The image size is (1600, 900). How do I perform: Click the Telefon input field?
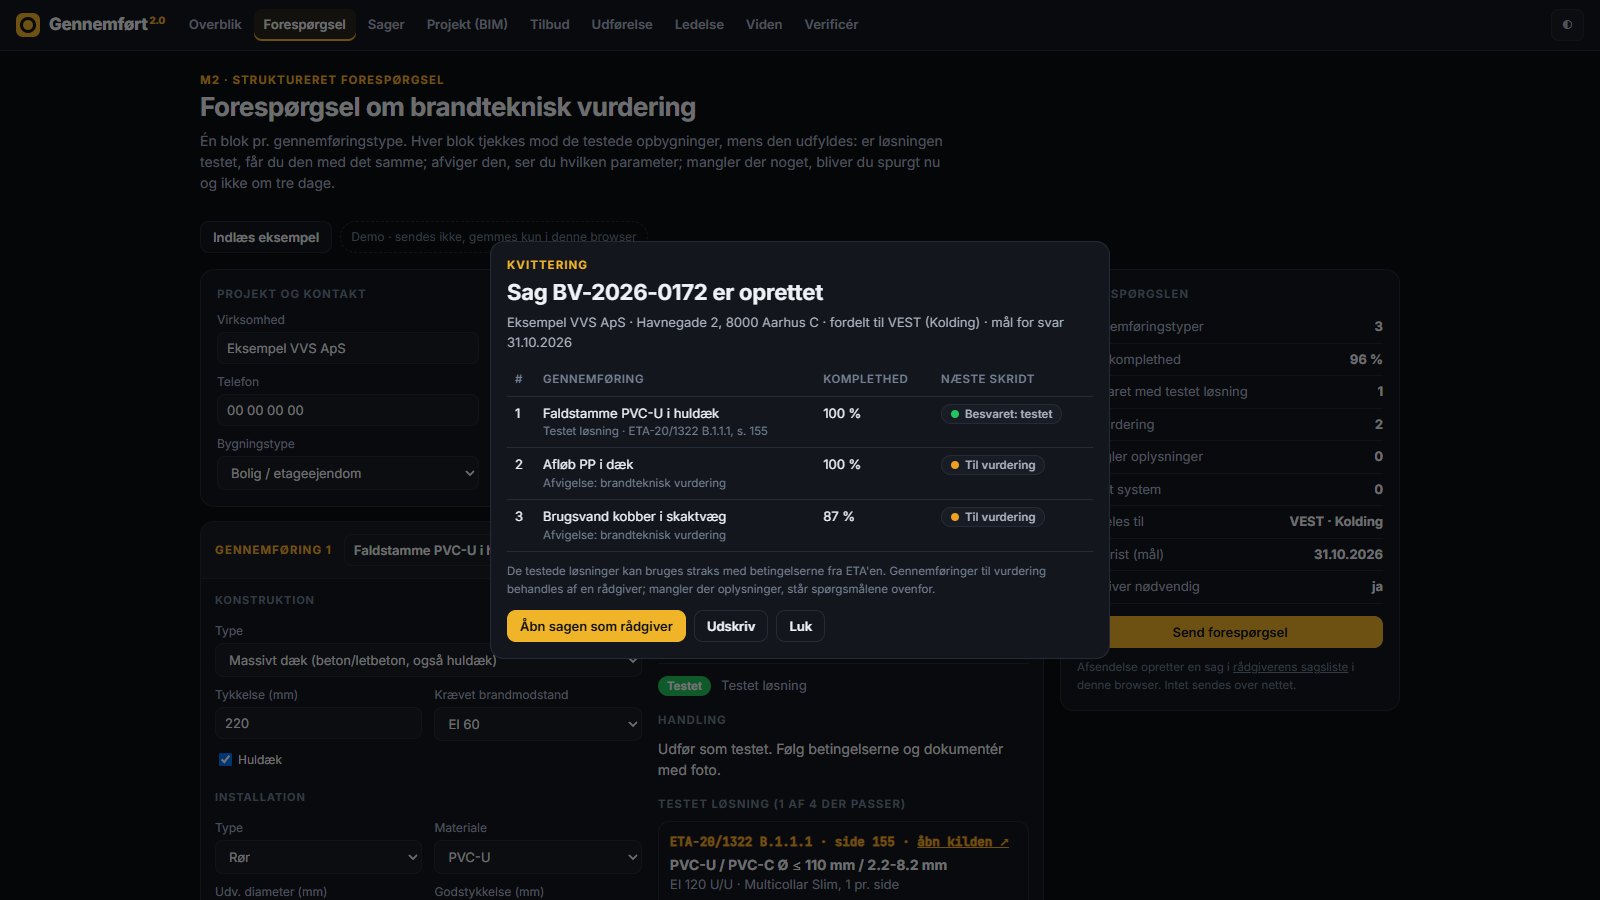tap(348, 410)
